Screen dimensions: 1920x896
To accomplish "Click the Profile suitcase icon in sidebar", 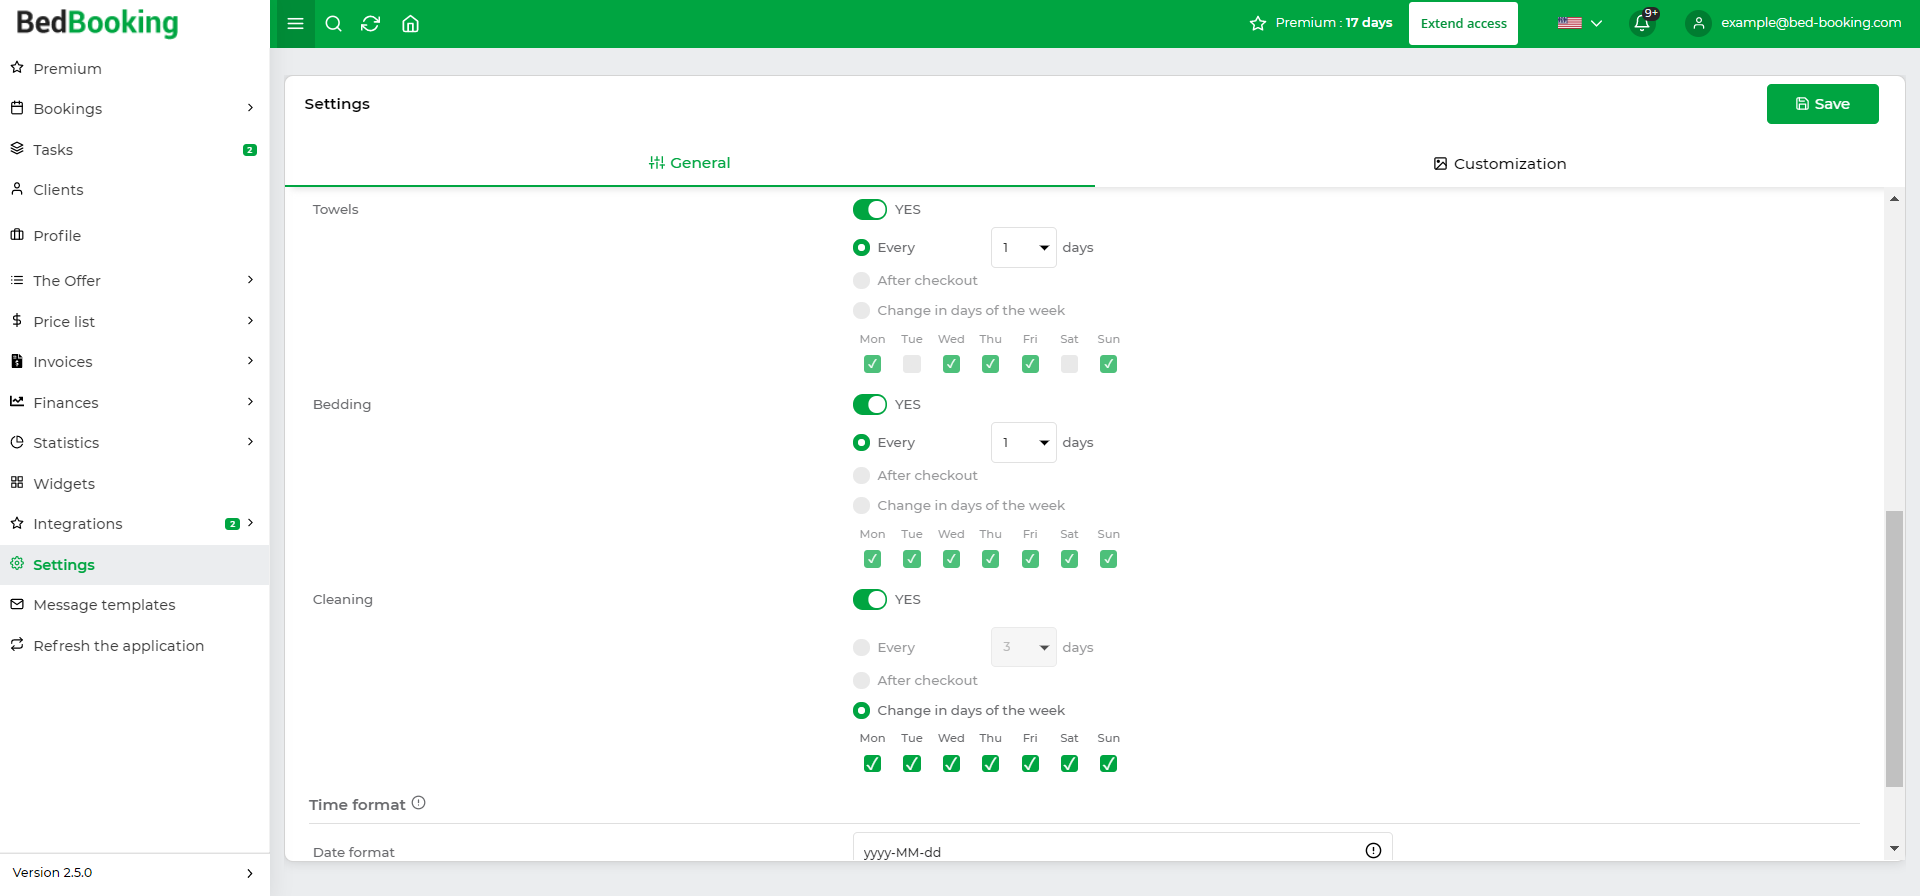I will point(17,235).
